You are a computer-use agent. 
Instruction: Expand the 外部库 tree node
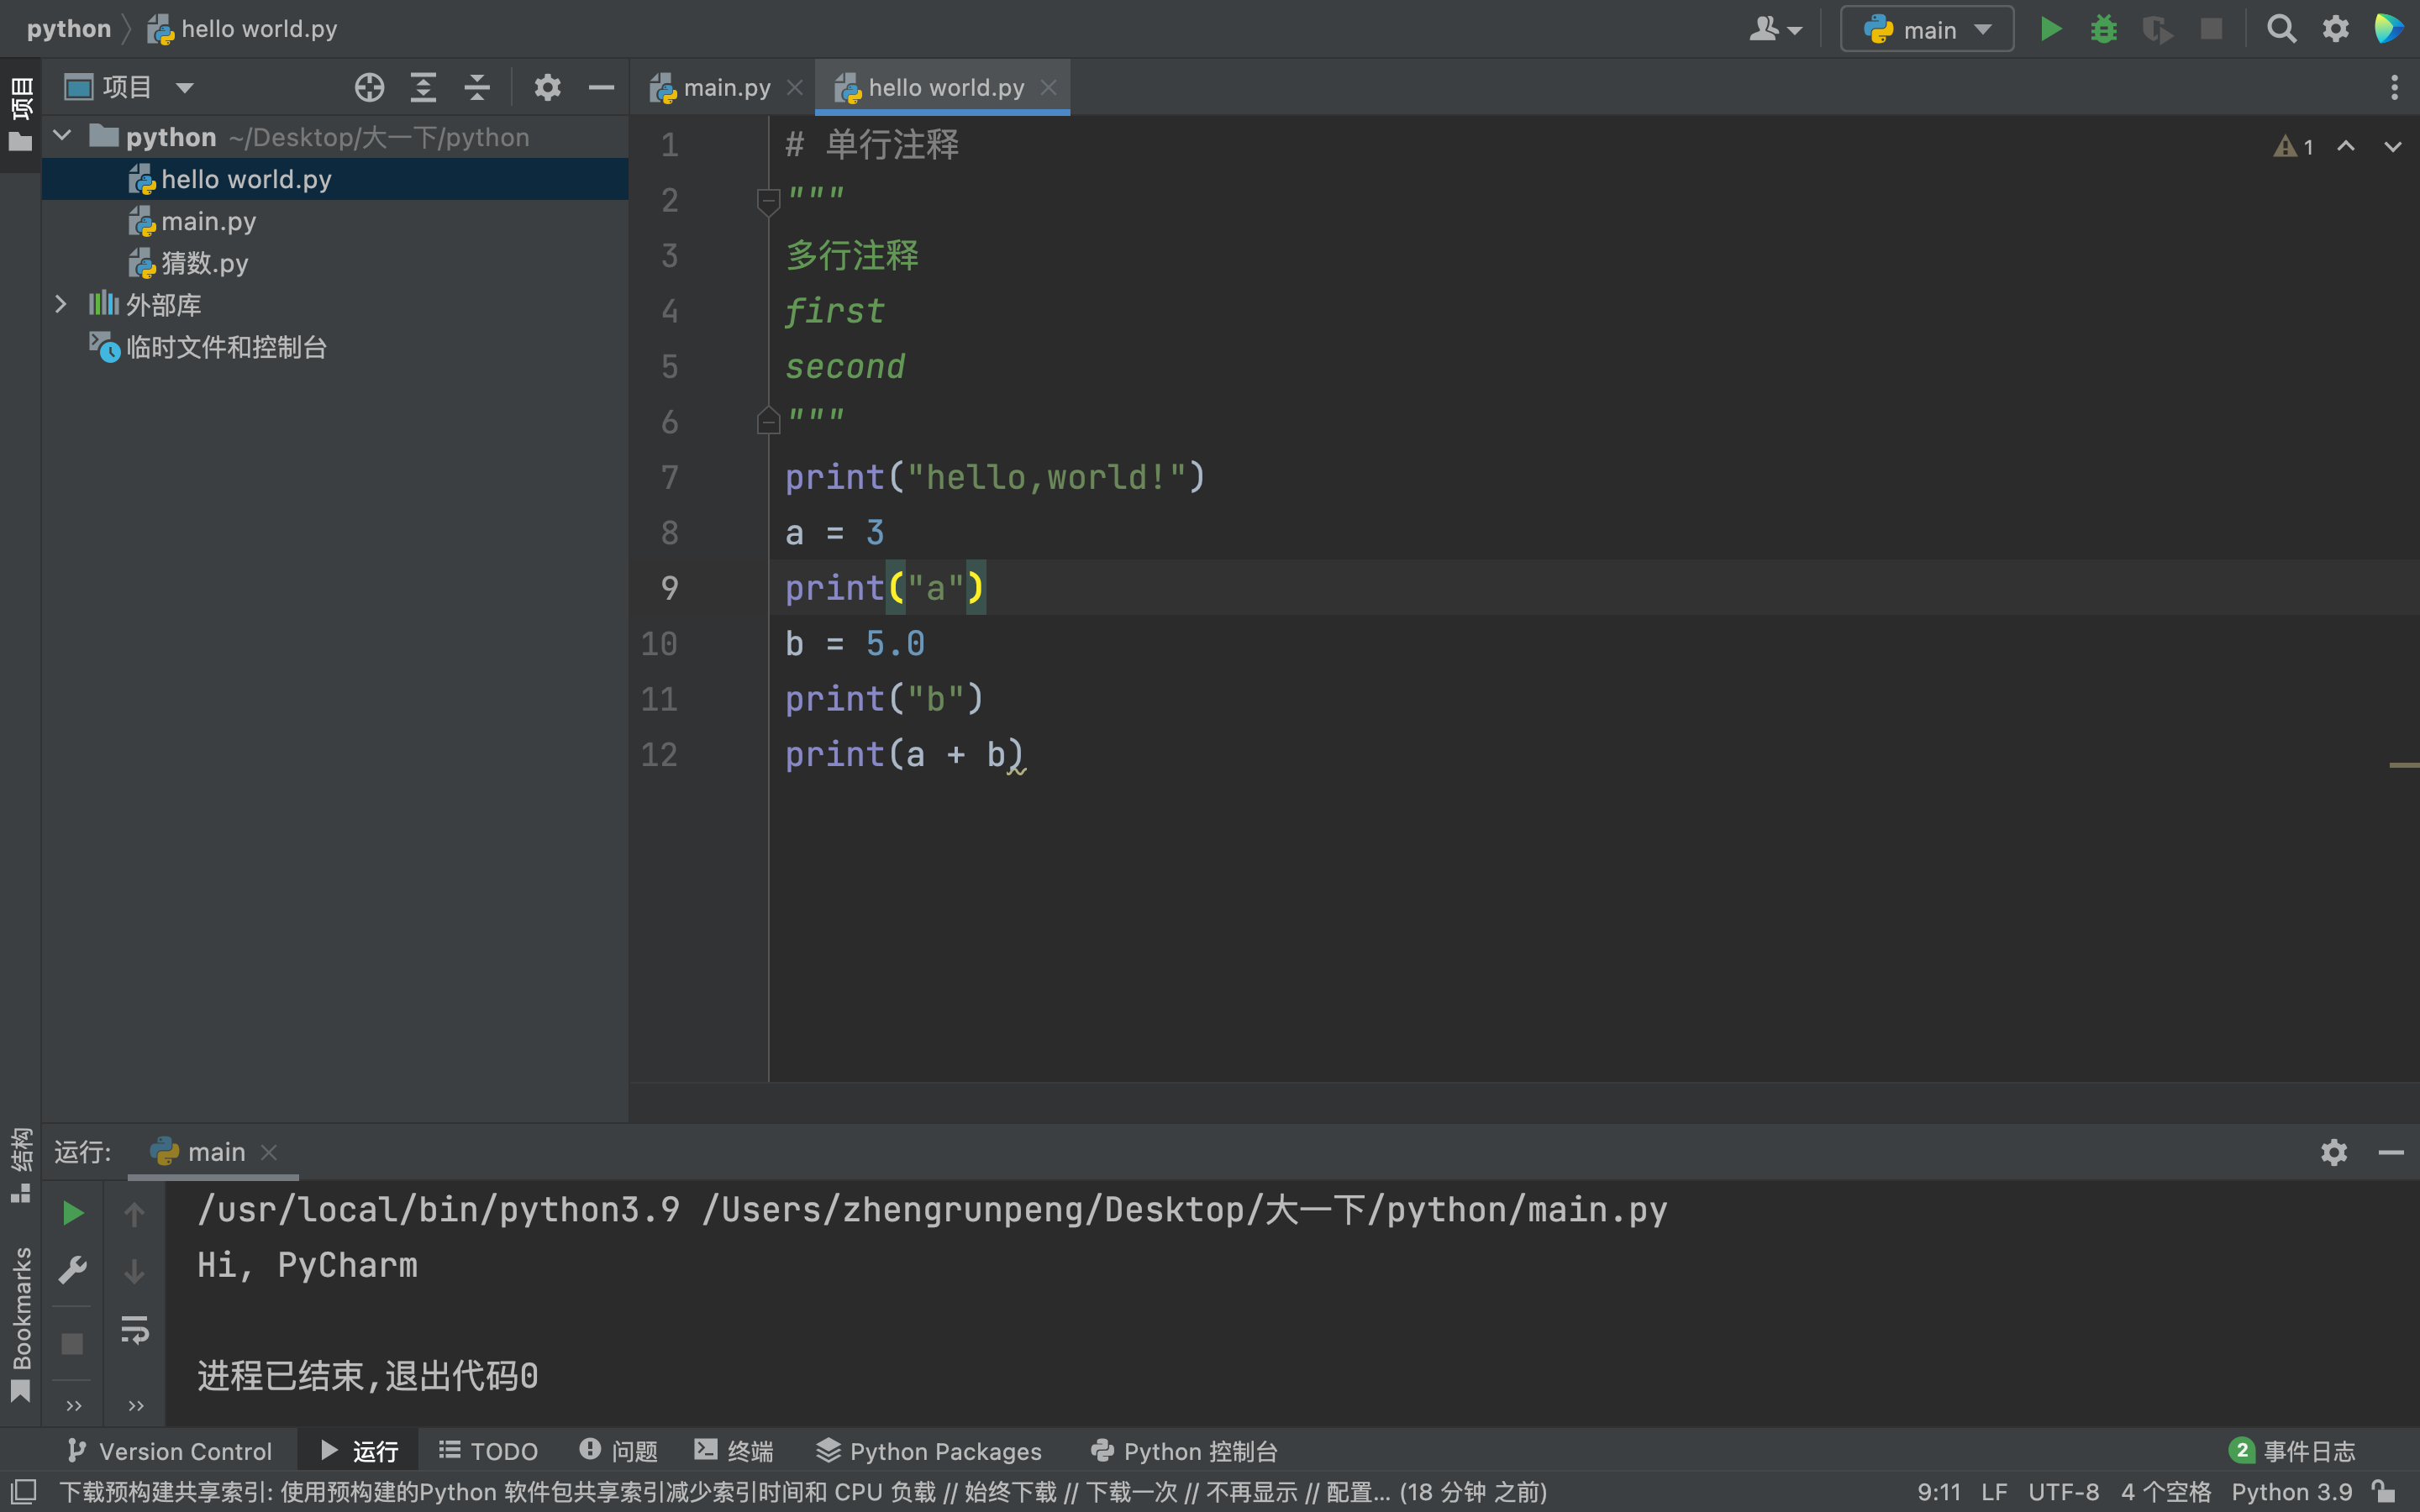pos(61,304)
